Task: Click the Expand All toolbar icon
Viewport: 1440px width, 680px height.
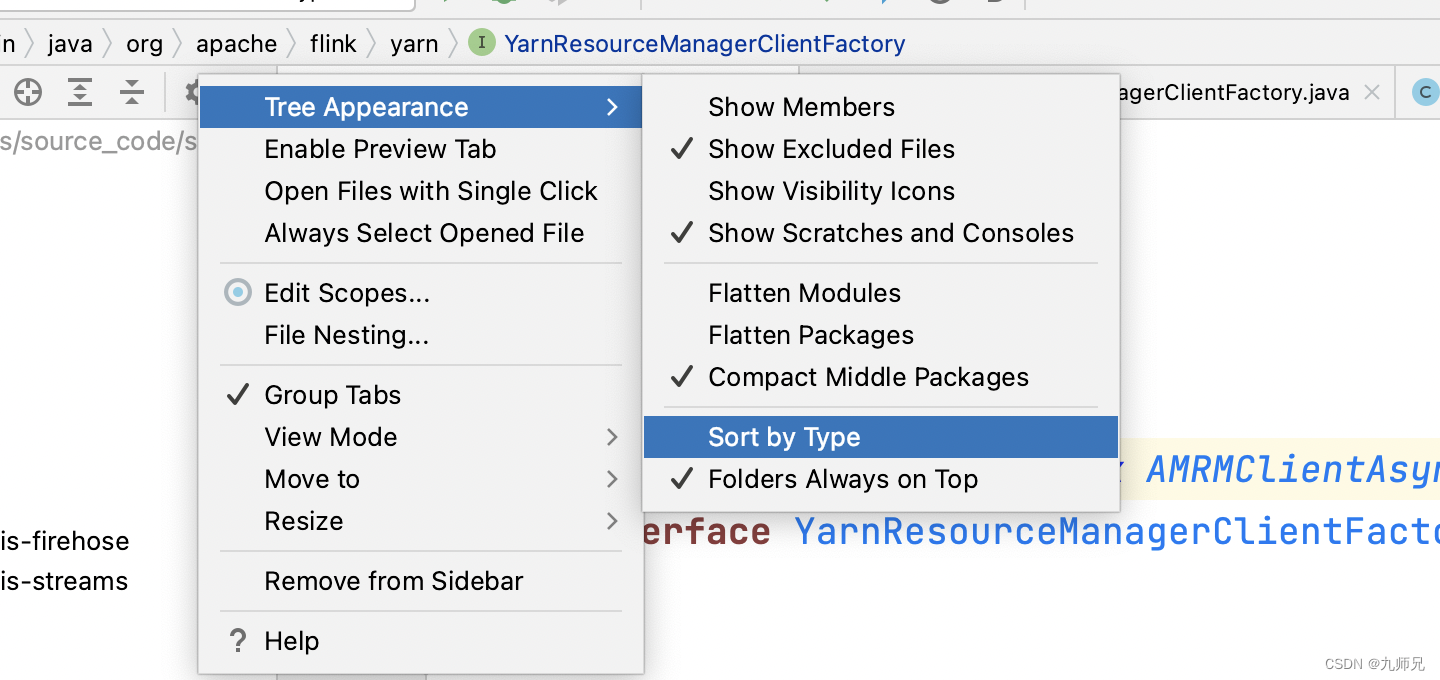Action: tap(80, 93)
